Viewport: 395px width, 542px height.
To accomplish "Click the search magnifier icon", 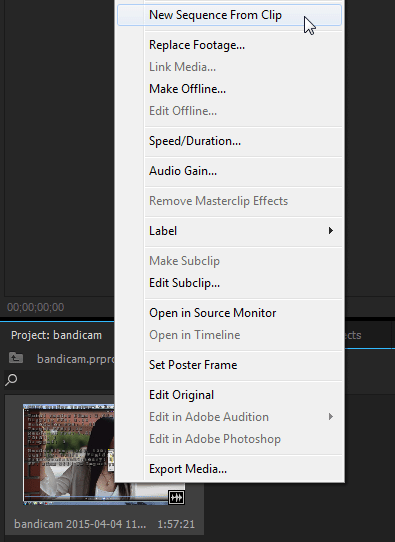I will (11, 380).
